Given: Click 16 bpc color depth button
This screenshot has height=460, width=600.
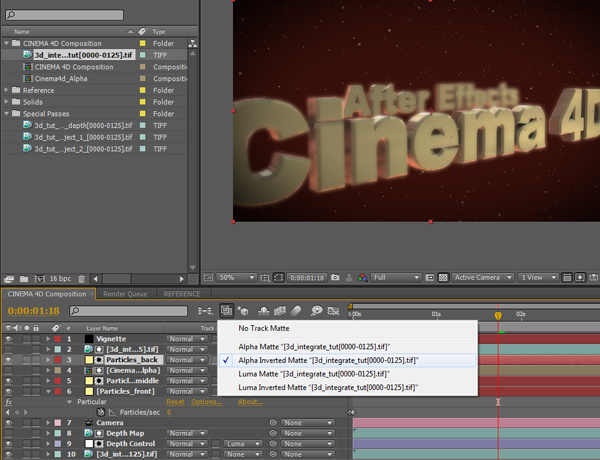Looking at the screenshot, I should [60, 279].
